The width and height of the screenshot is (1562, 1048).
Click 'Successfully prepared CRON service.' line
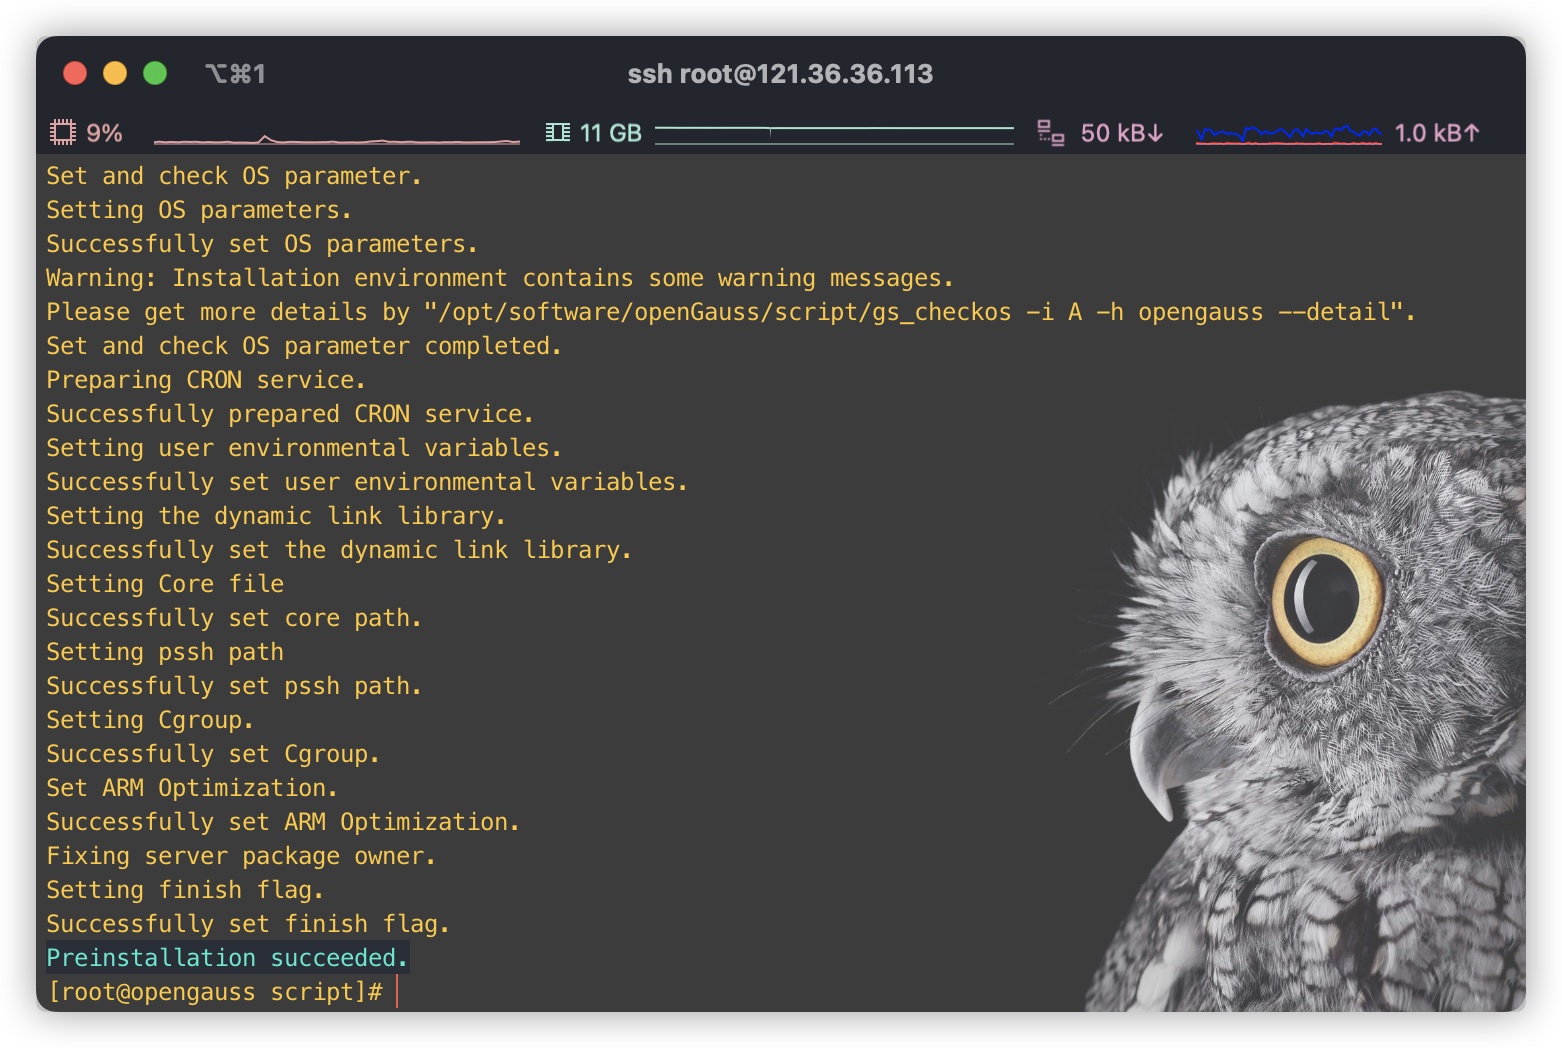coord(290,414)
